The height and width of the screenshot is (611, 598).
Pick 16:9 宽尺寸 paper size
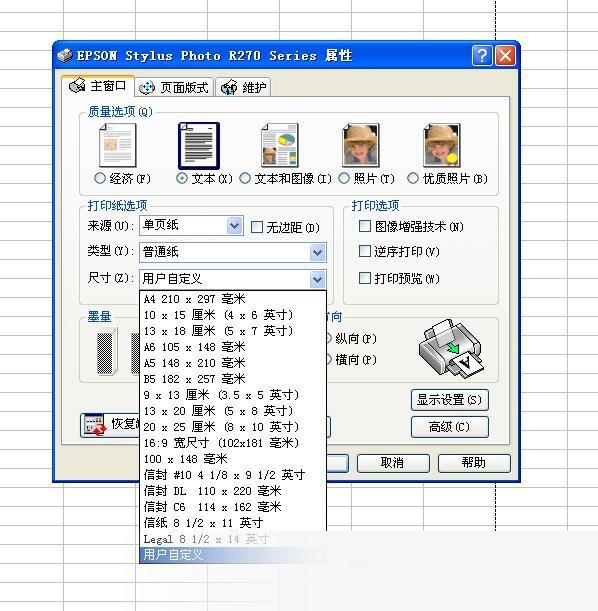pos(233,443)
